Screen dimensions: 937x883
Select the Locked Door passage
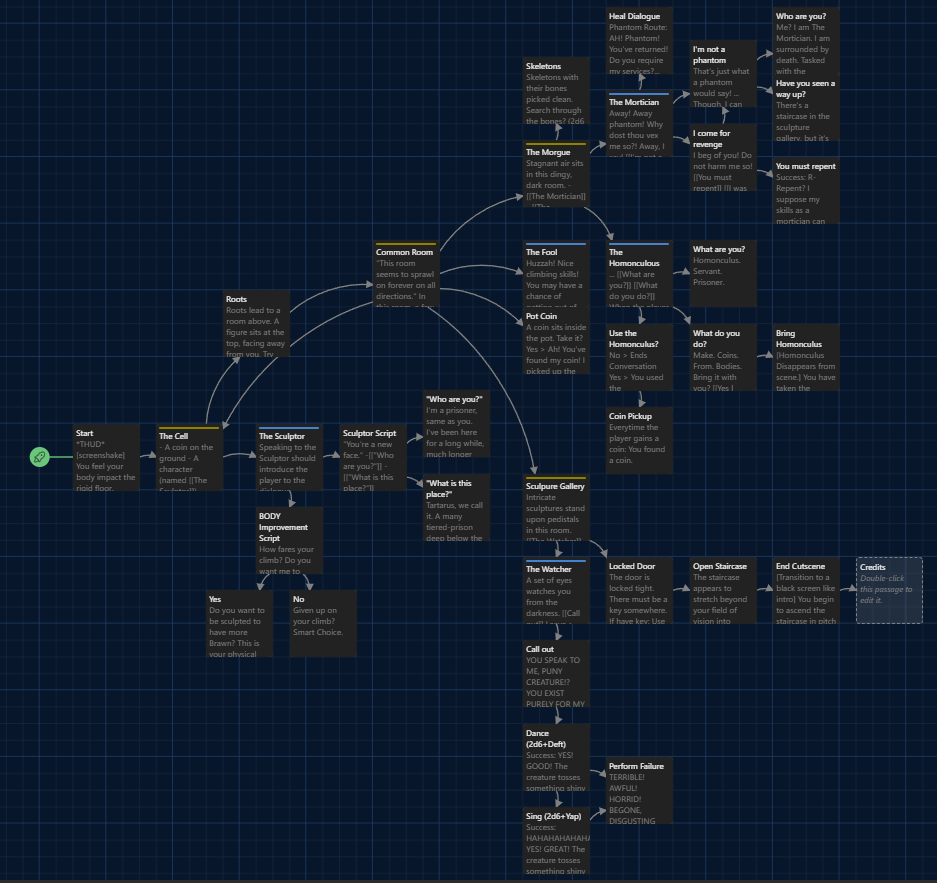click(639, 591)
